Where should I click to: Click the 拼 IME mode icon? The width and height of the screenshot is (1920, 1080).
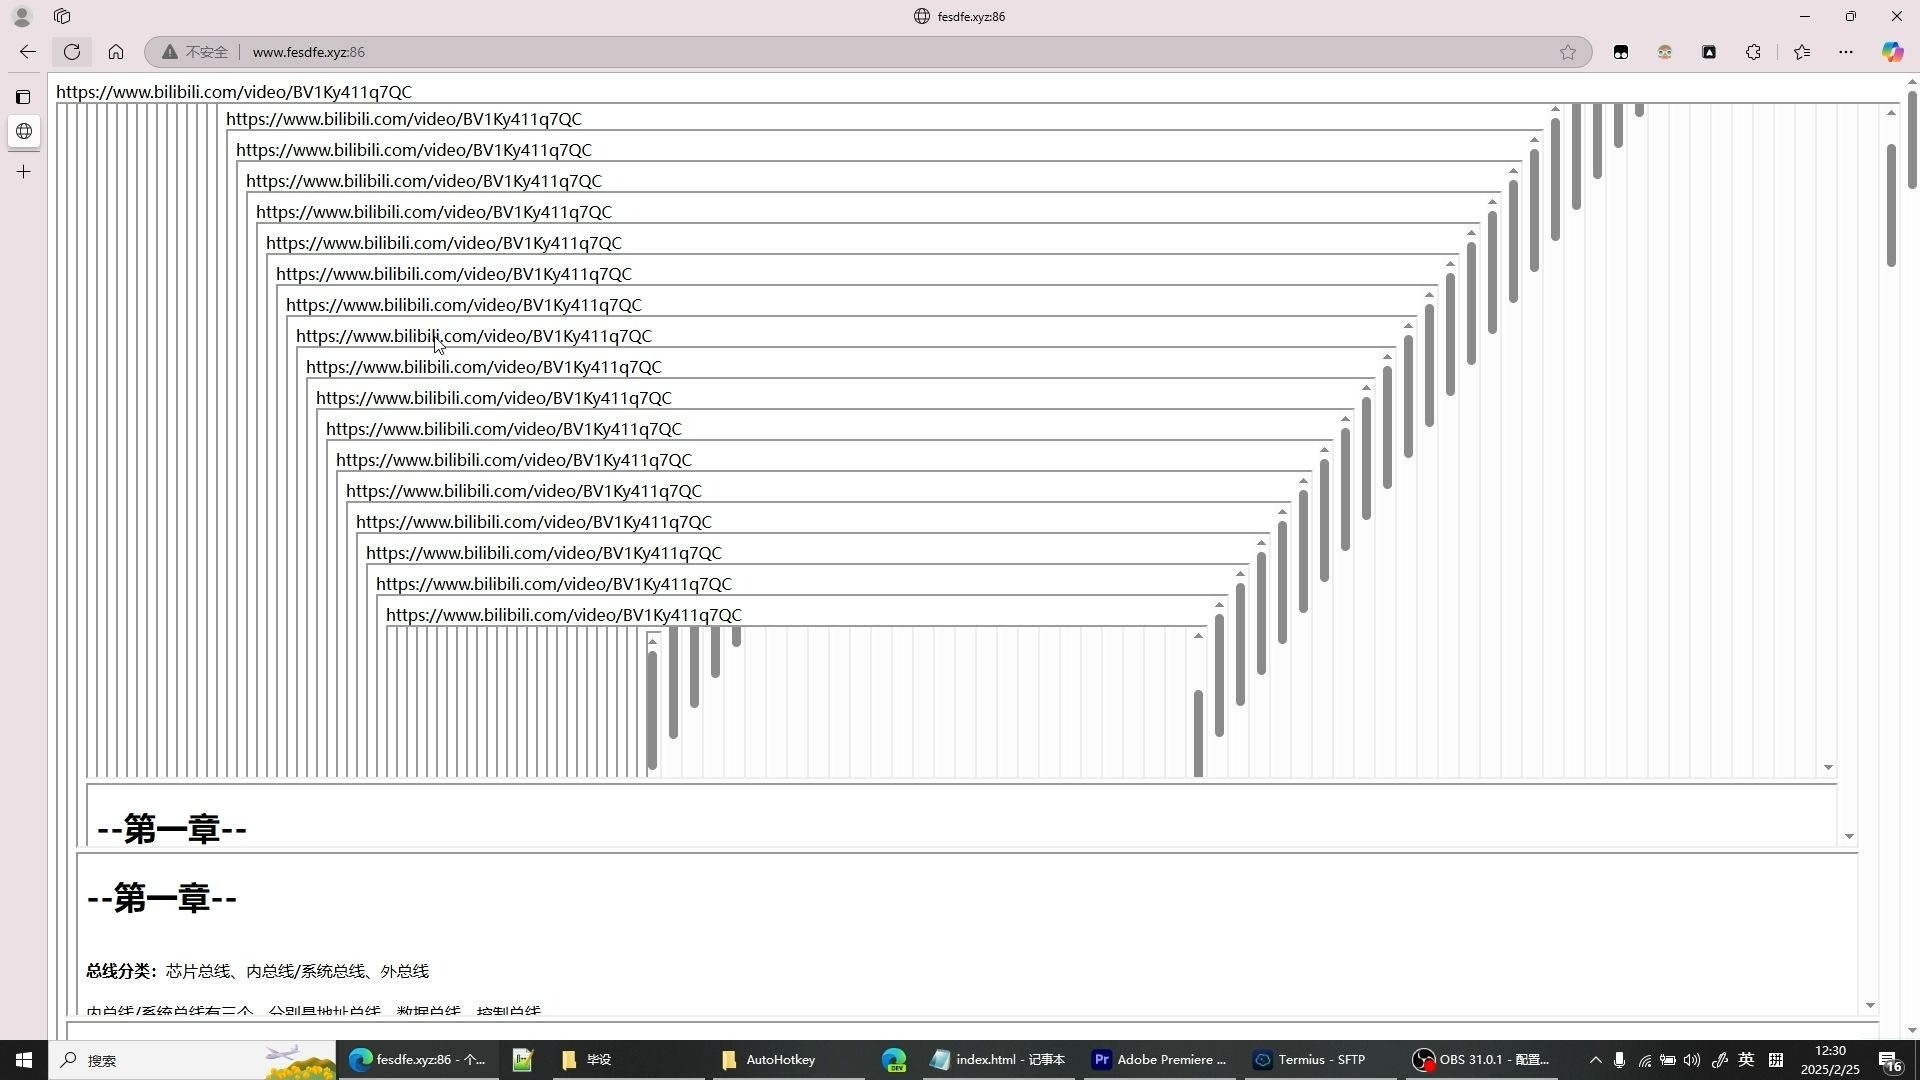(1776, 1060)
